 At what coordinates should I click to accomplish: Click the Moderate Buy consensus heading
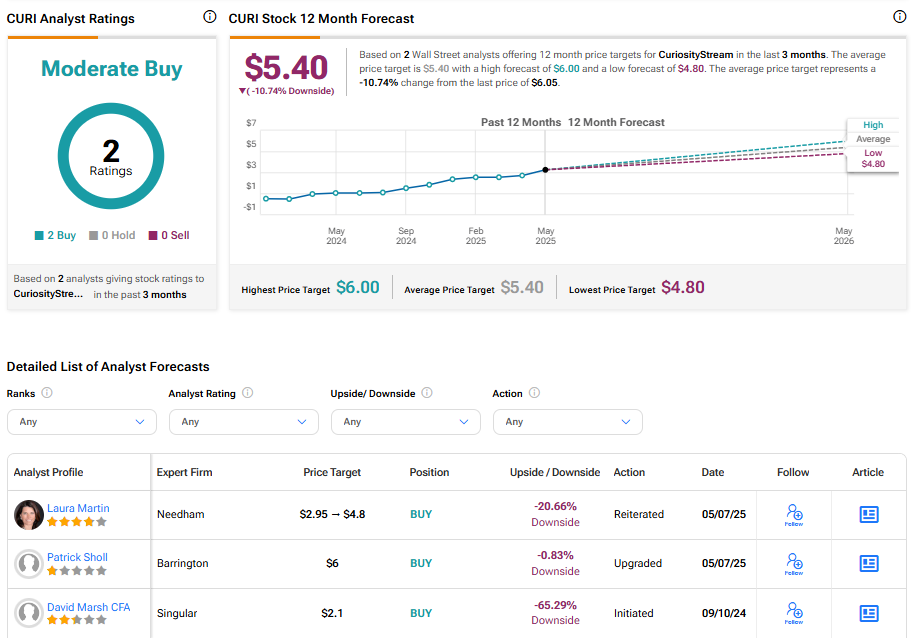pos(112,69)
